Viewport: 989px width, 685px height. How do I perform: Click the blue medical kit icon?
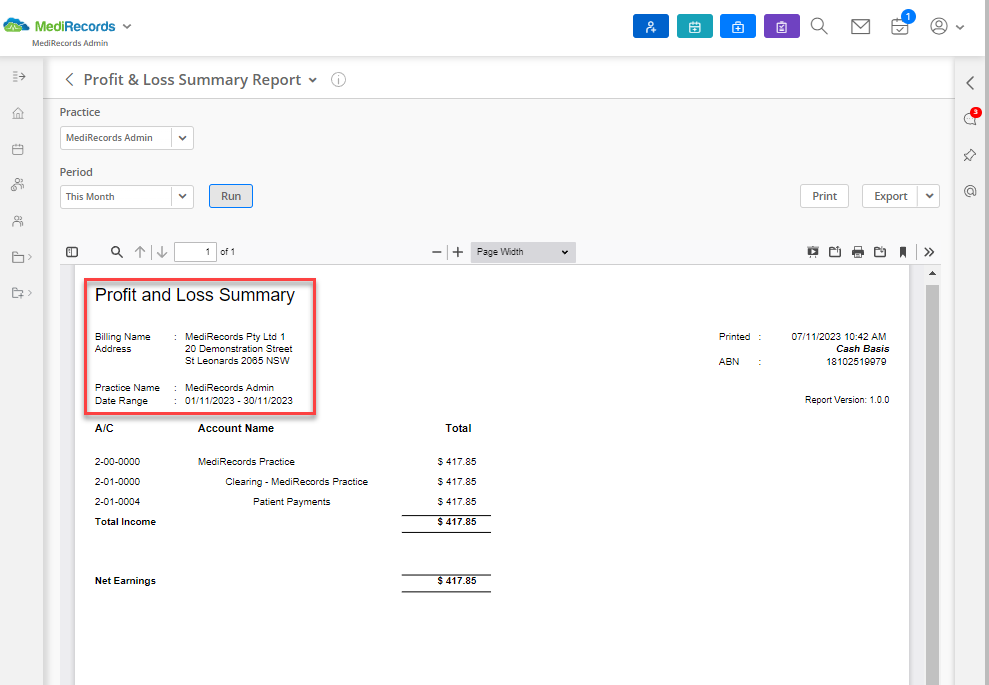[737, 26]
